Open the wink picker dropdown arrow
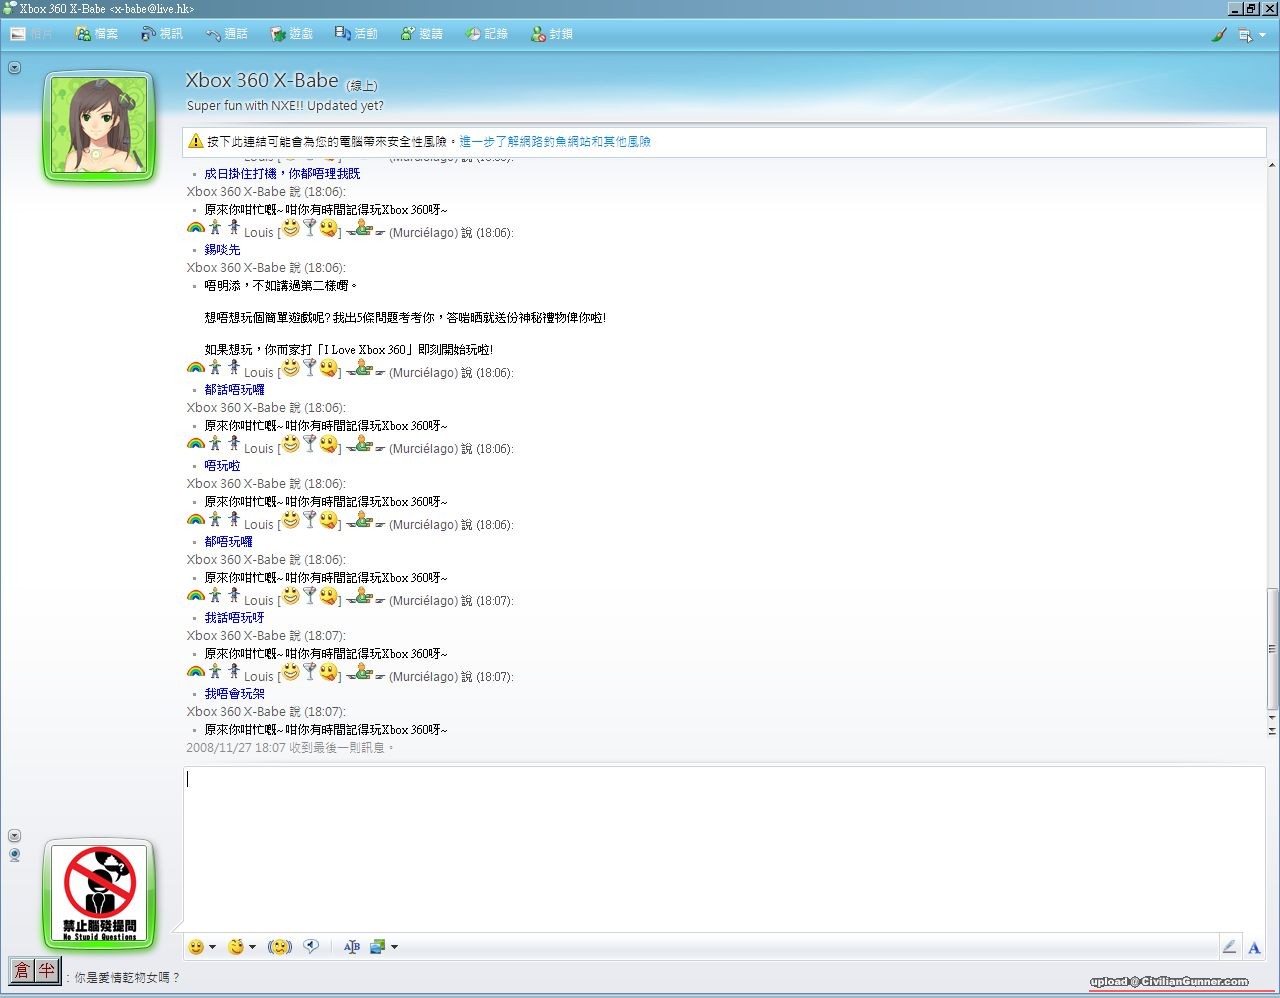This screenshot has height=998, width=1280. [252, 947]
